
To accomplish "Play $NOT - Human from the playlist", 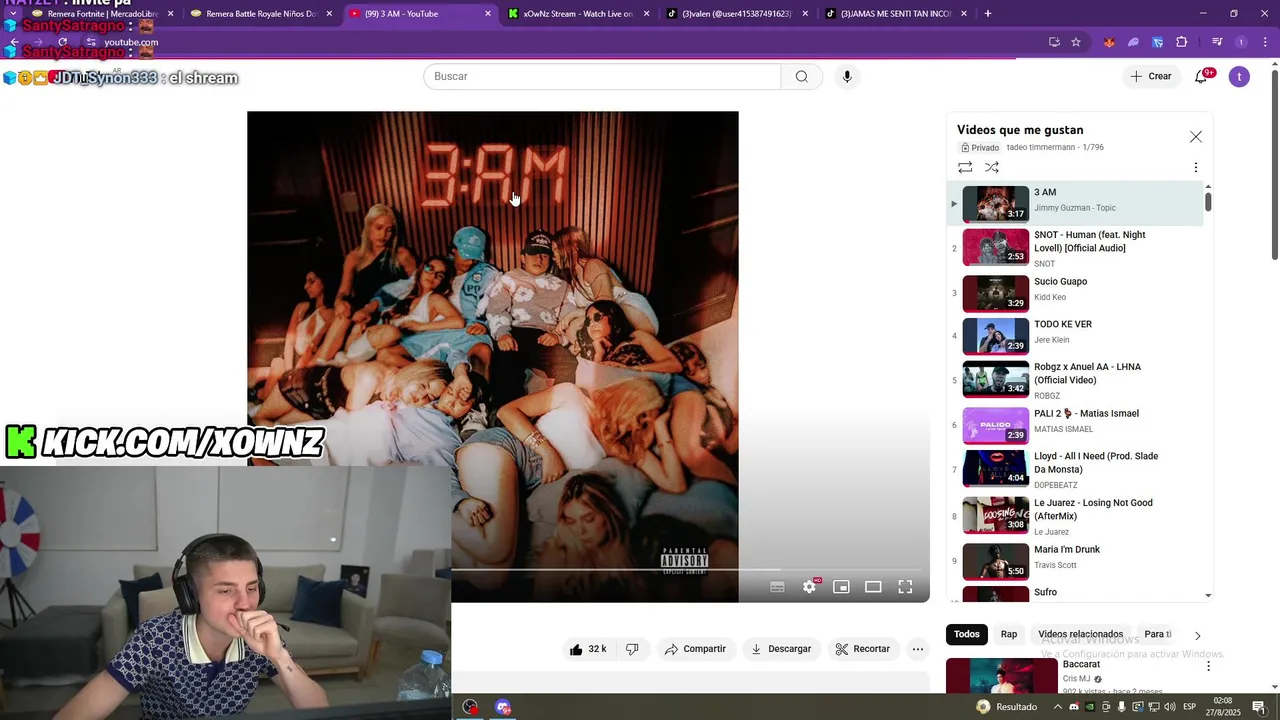I will (1075, 248).
